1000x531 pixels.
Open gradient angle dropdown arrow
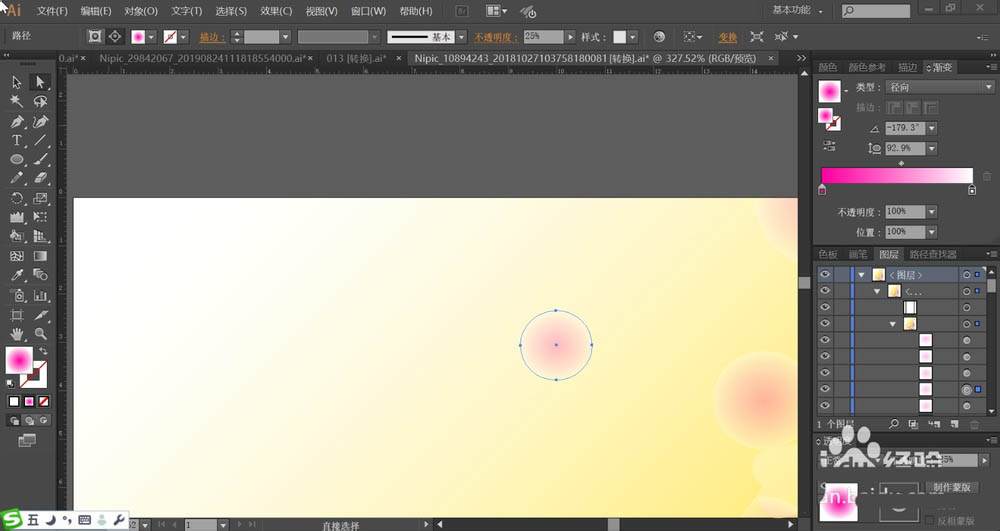[932, 128]
